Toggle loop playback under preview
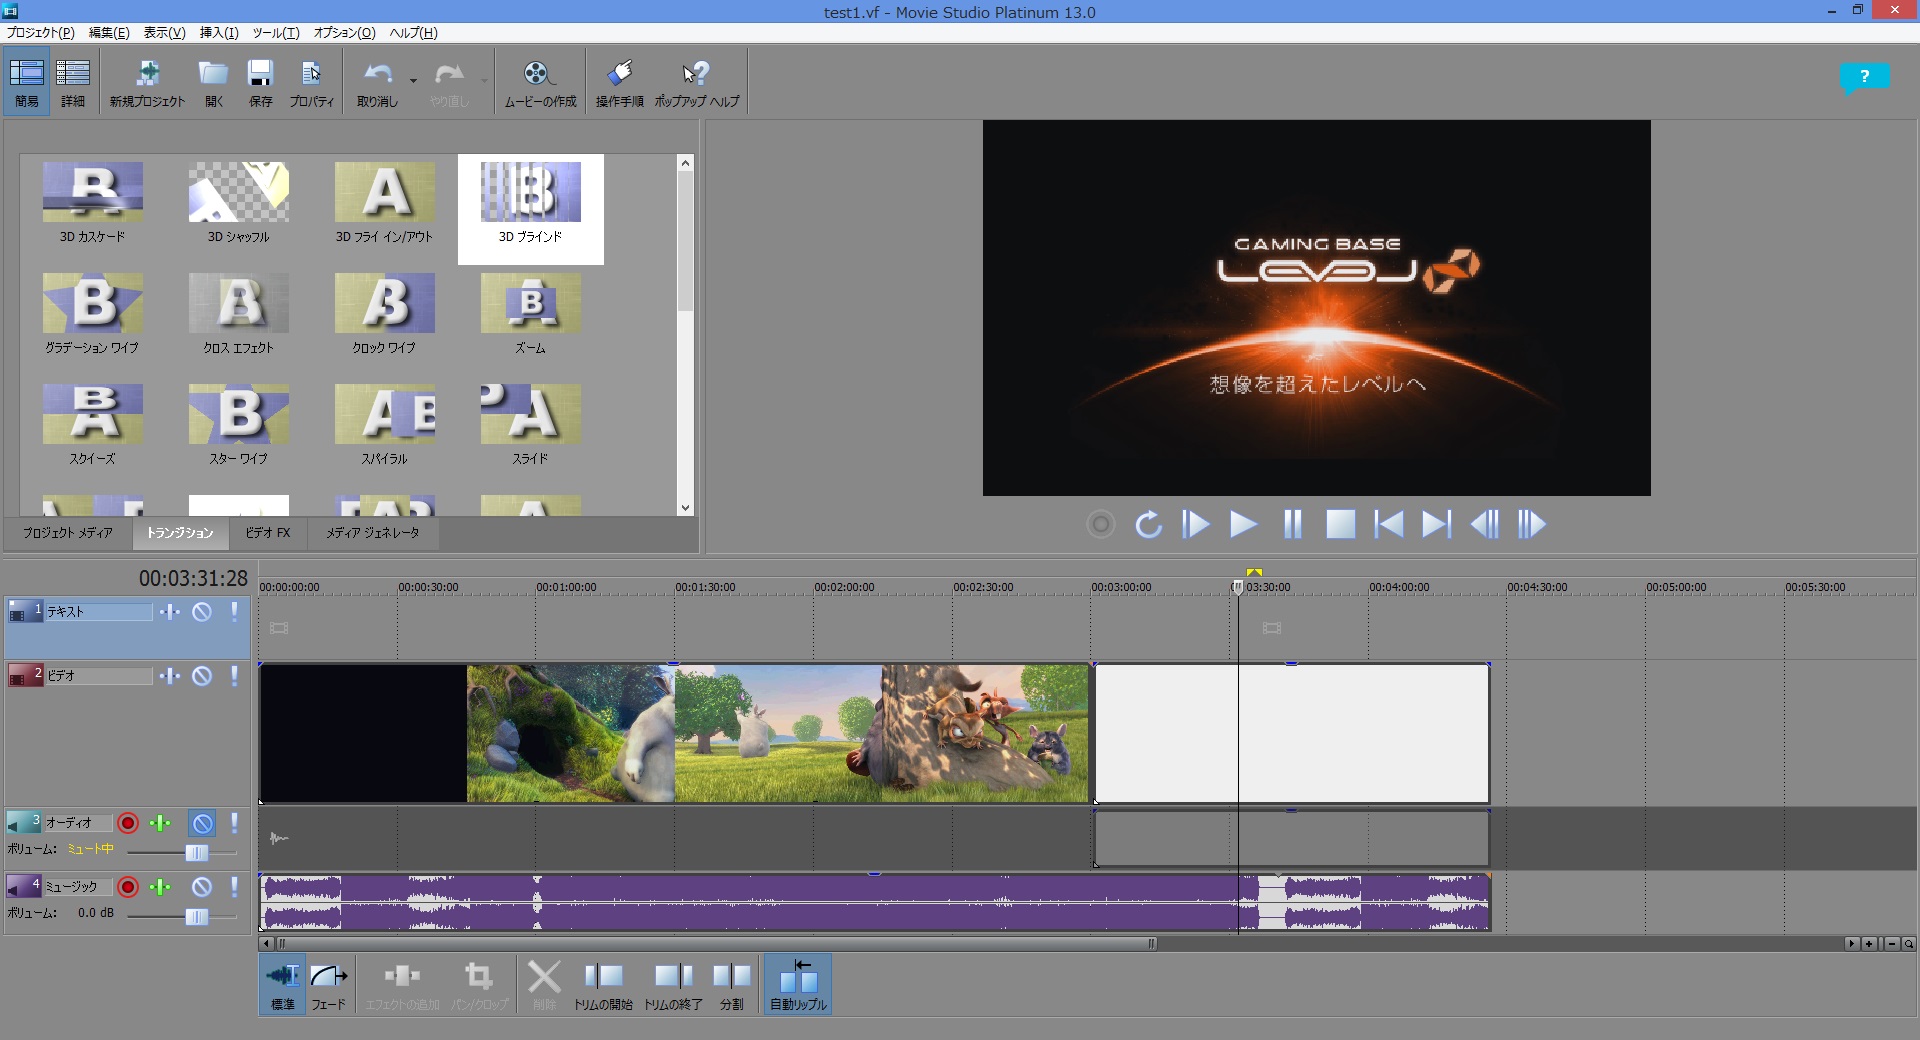This screenshot has height=1040, width=1920. tap(1148, 524)
